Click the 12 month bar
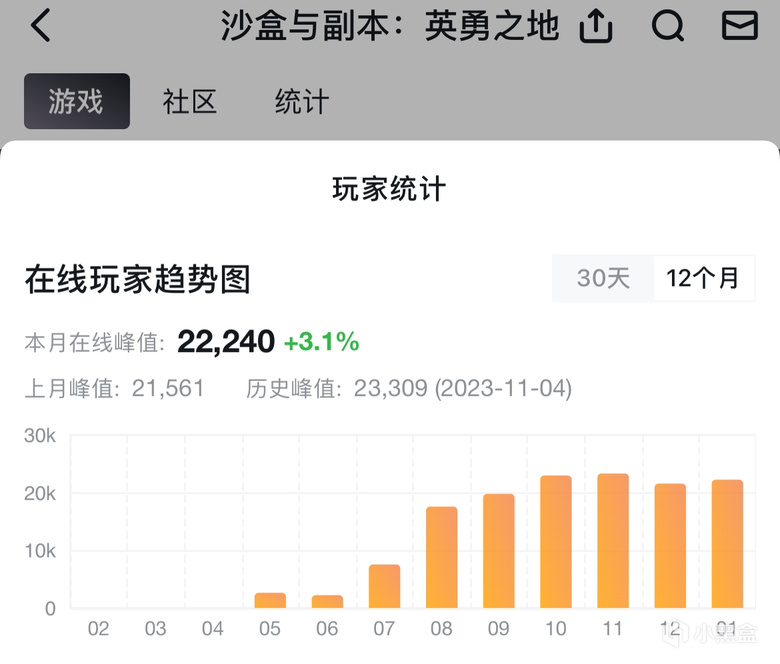780x664 pixels. [670, 546]
